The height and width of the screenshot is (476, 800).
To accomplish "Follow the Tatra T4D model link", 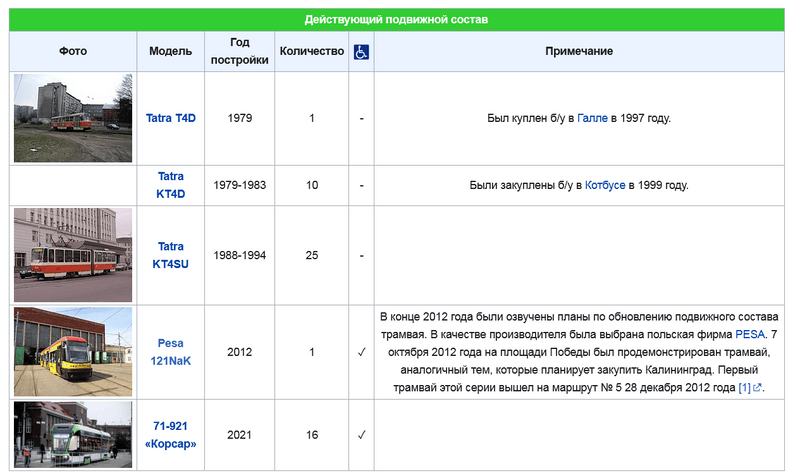I will (x=171, y=118).
